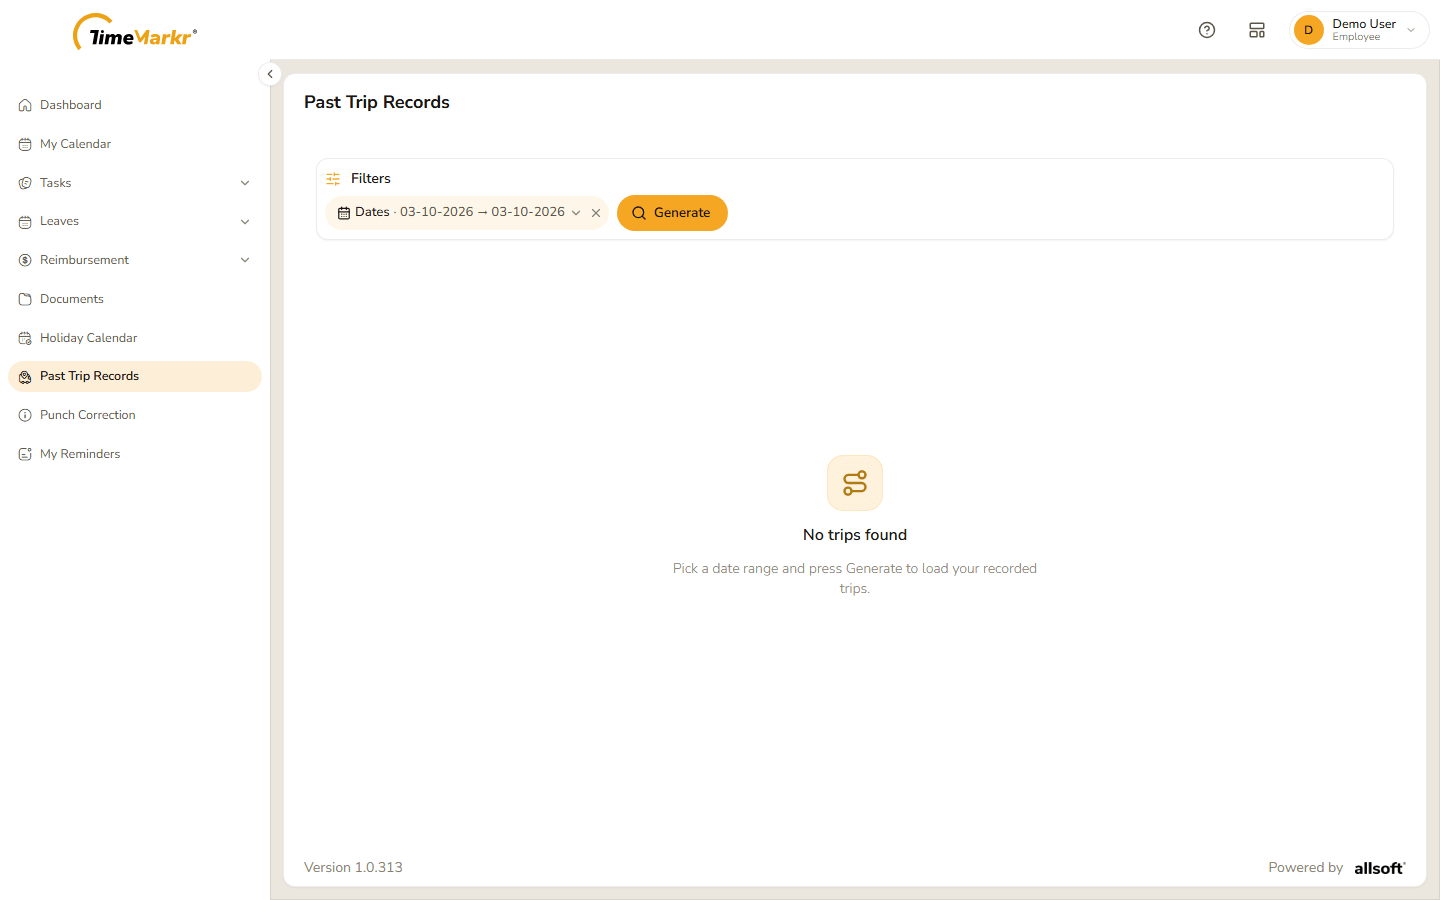Open My Calendar from the sidebar

point(135,144)
